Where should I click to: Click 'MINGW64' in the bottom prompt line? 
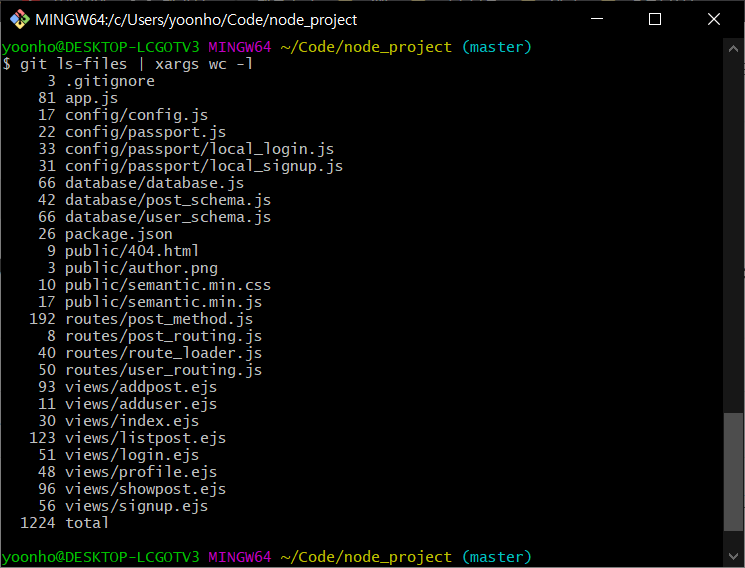pyautogui.click(x=240, y=557)
